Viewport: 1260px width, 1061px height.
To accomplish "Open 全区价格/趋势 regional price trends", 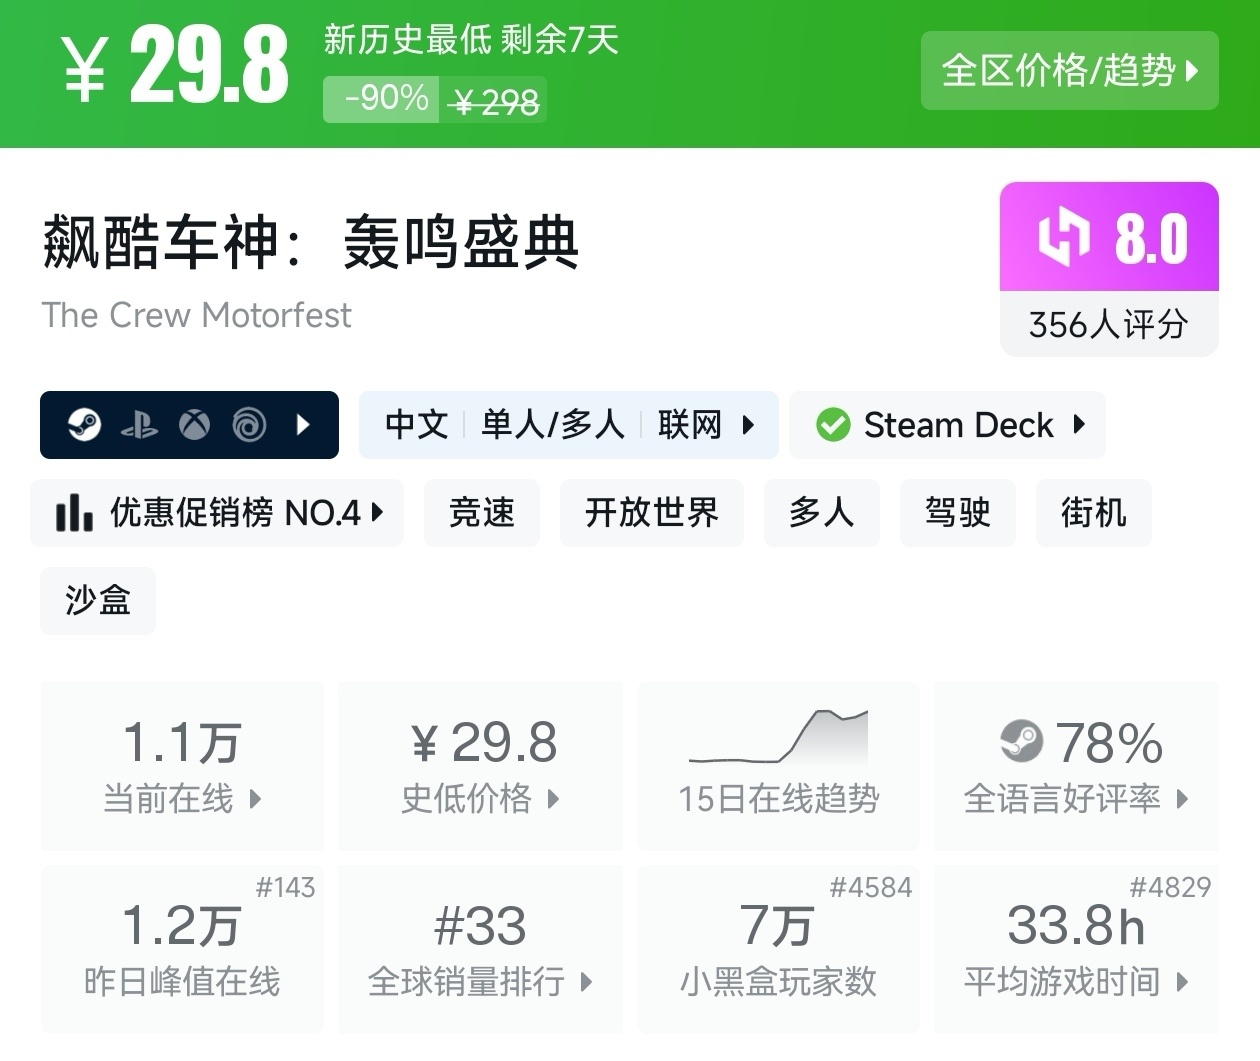I will click(1069, 71).
